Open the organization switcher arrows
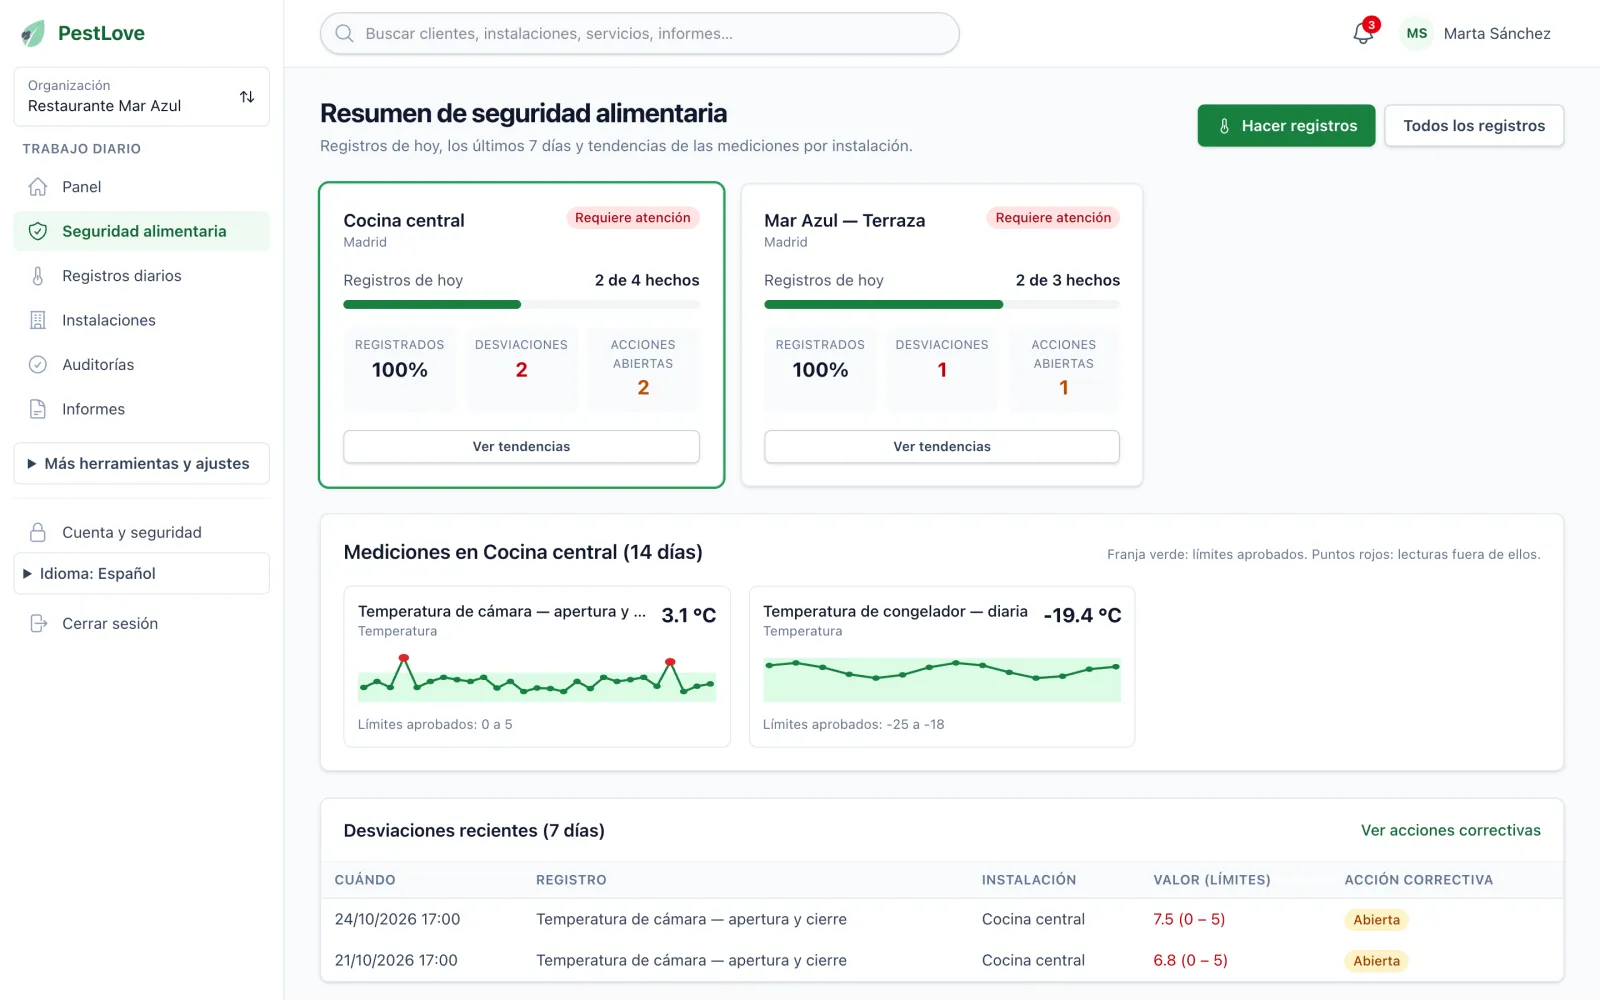This screenshot has height=1000, width=1600. click(247, 97)
